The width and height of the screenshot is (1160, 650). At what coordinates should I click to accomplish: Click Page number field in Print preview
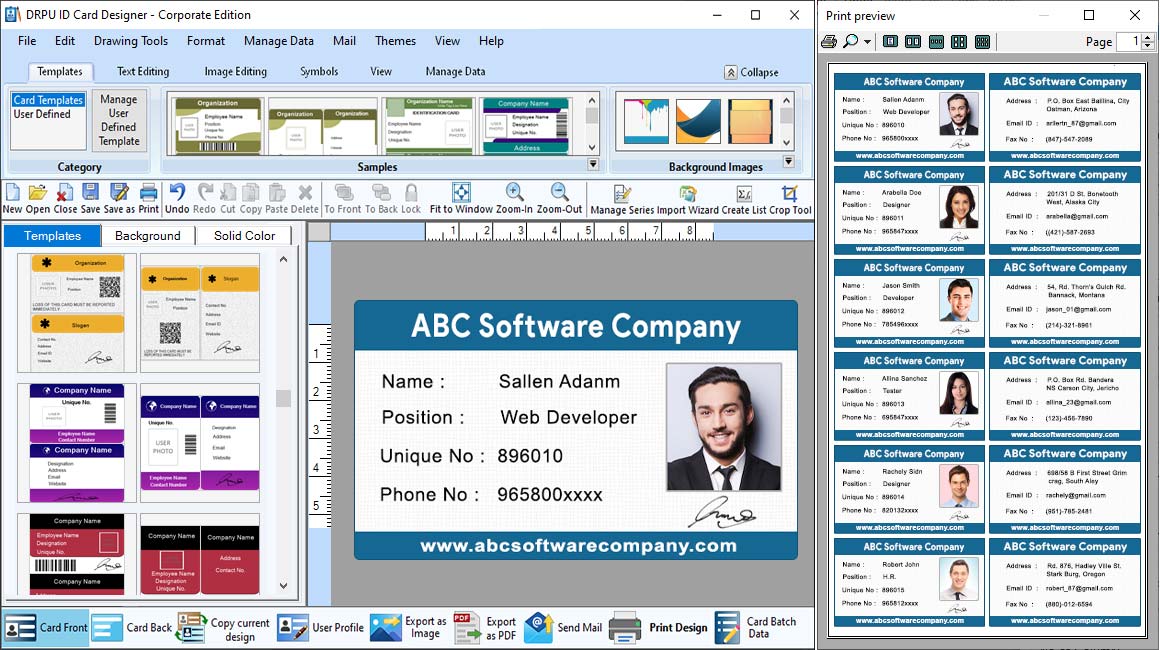tap(1130, 41)
